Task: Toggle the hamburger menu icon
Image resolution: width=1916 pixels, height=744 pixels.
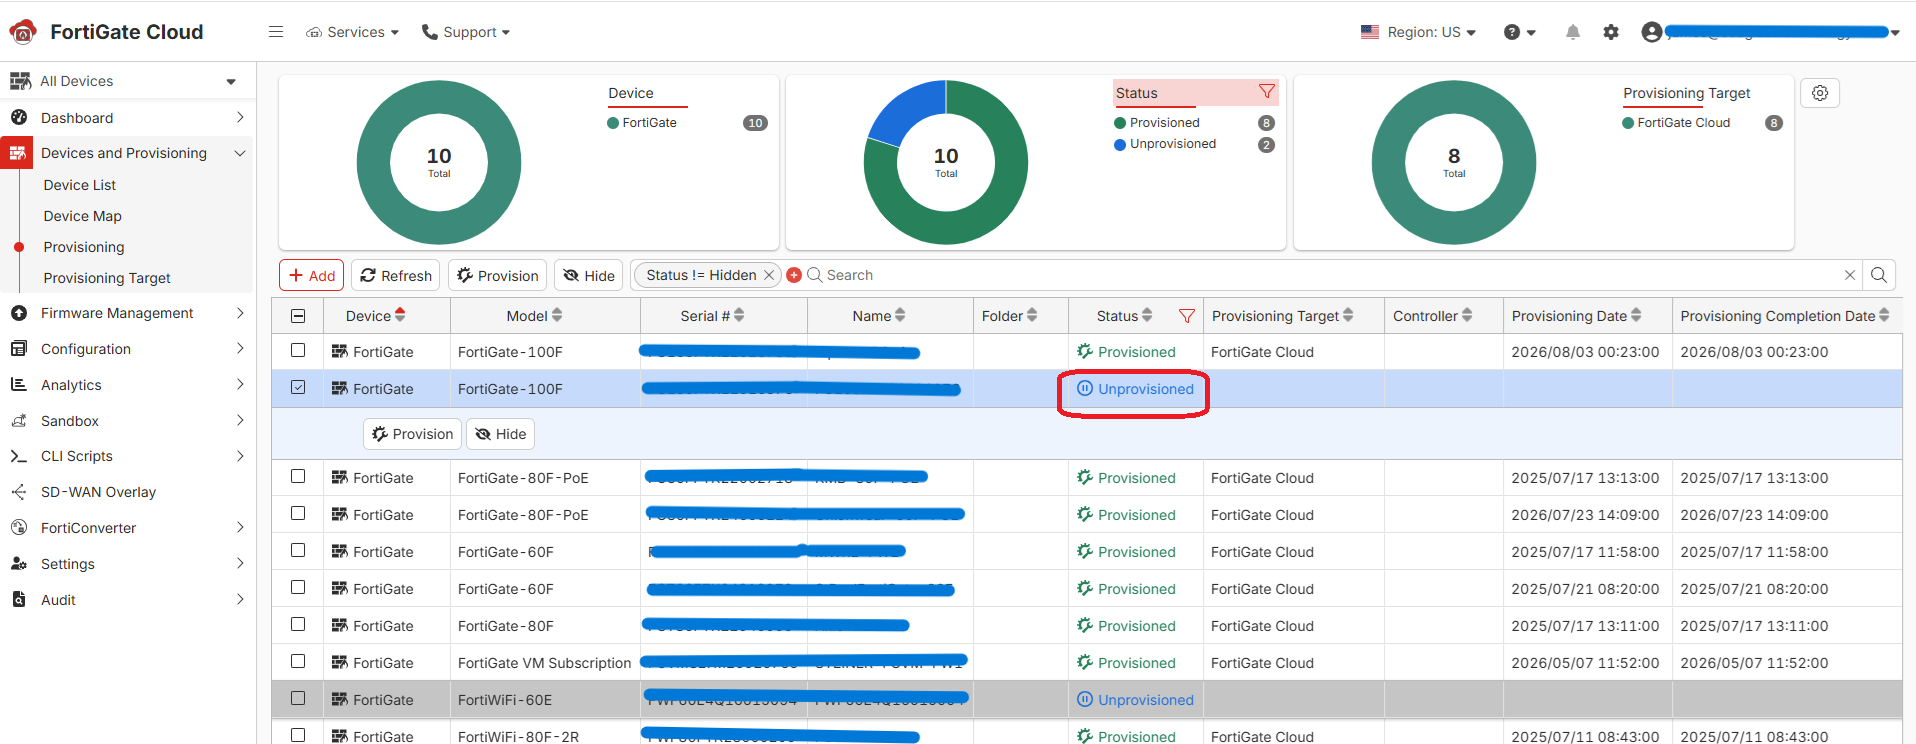Action: 276,32
